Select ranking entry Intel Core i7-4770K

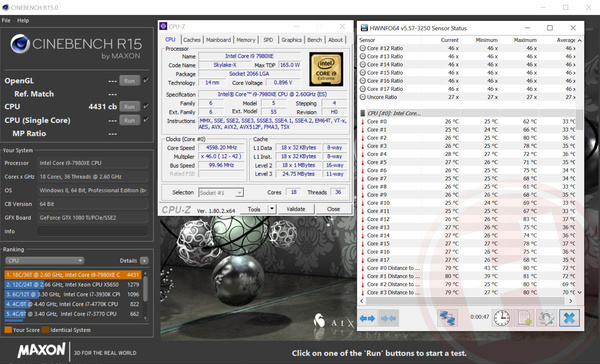click(73, 304)
